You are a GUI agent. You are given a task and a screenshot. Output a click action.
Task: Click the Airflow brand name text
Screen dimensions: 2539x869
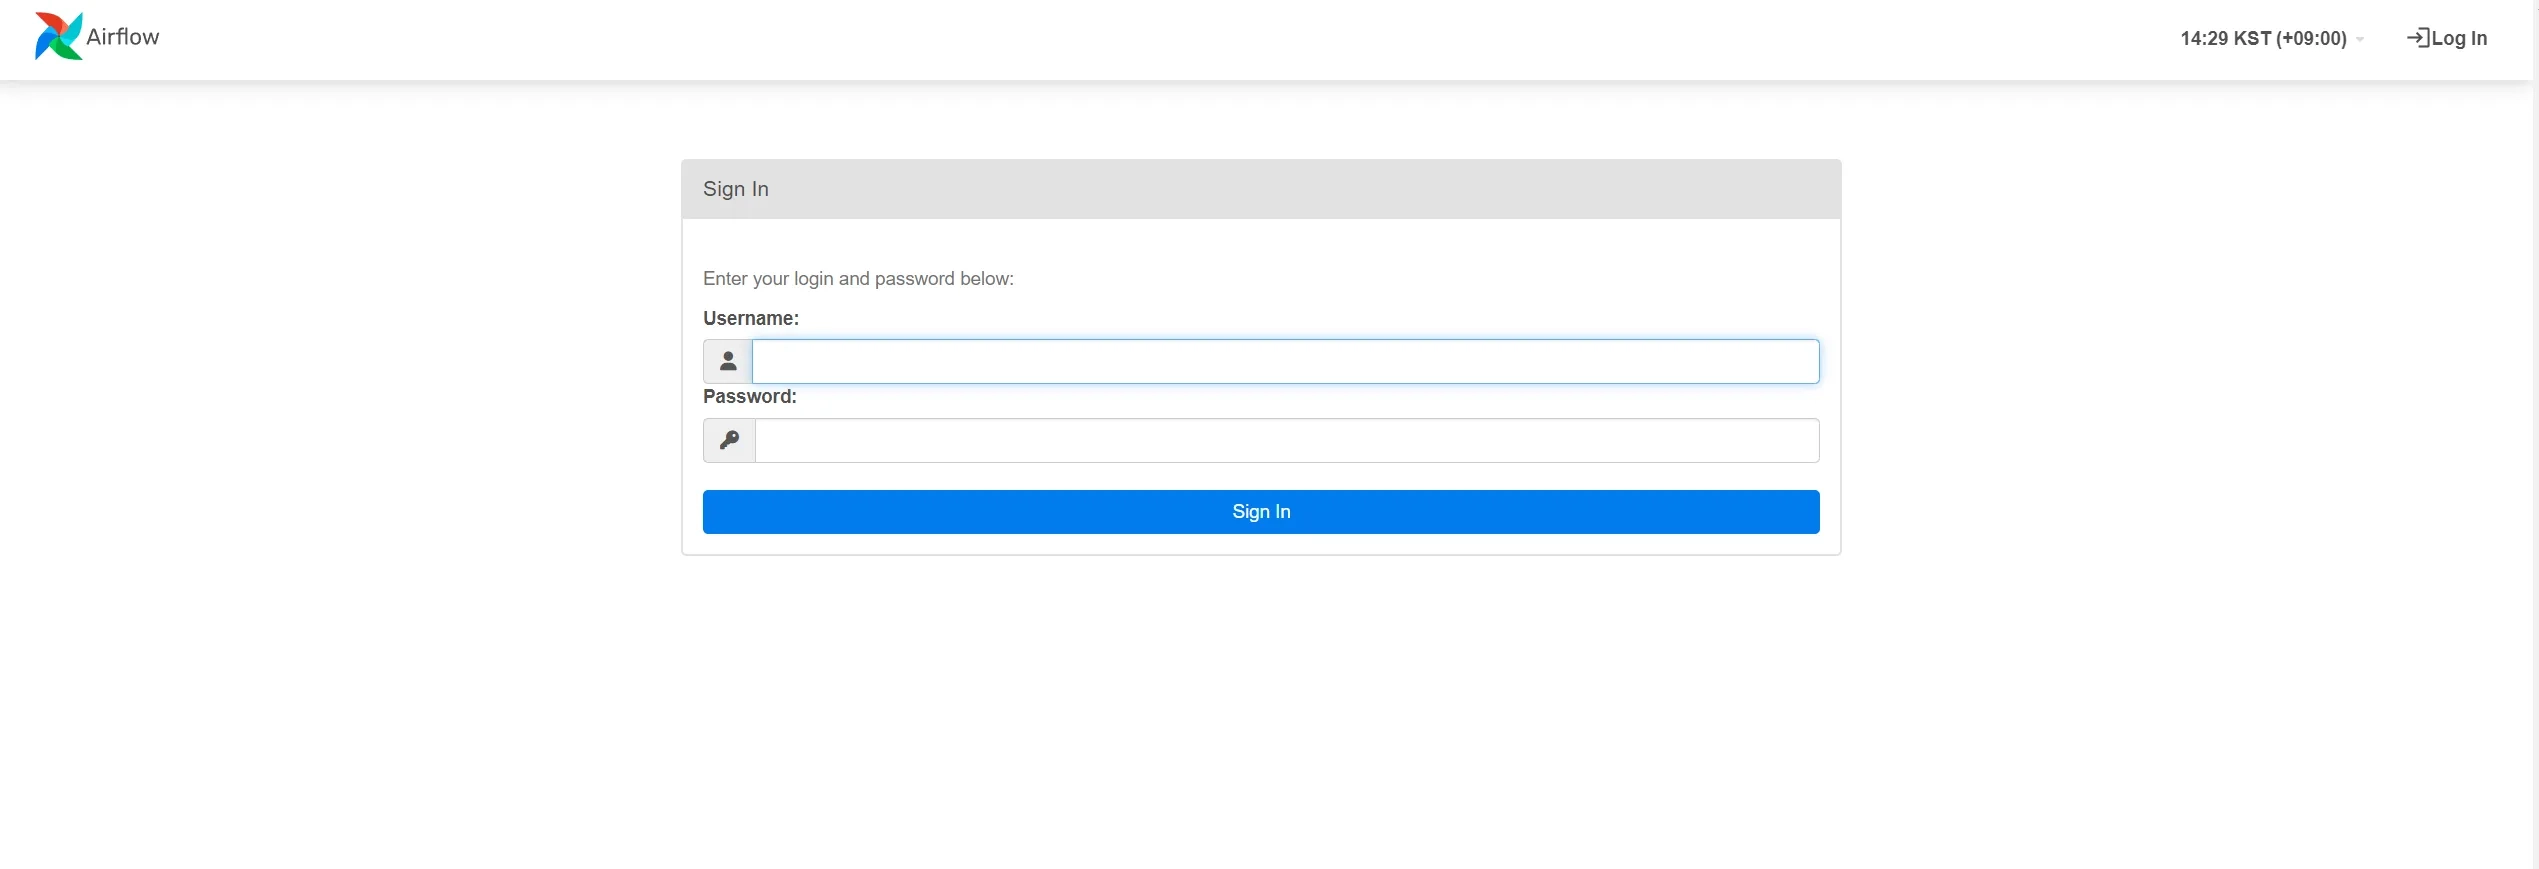(123, 37)
